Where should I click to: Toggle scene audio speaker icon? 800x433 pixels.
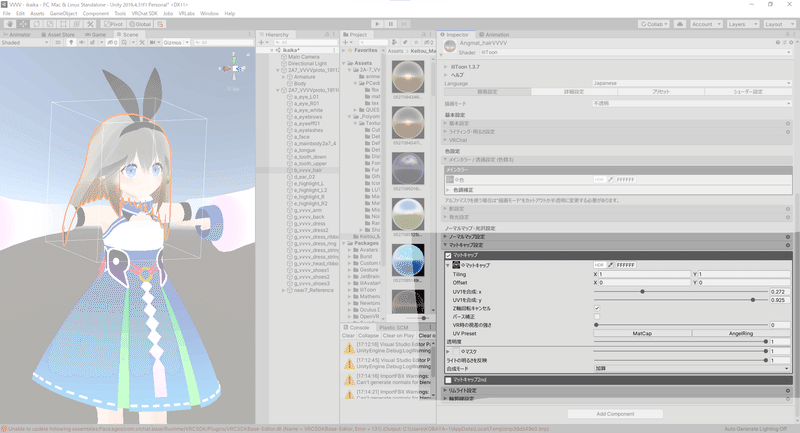(82, 42)
